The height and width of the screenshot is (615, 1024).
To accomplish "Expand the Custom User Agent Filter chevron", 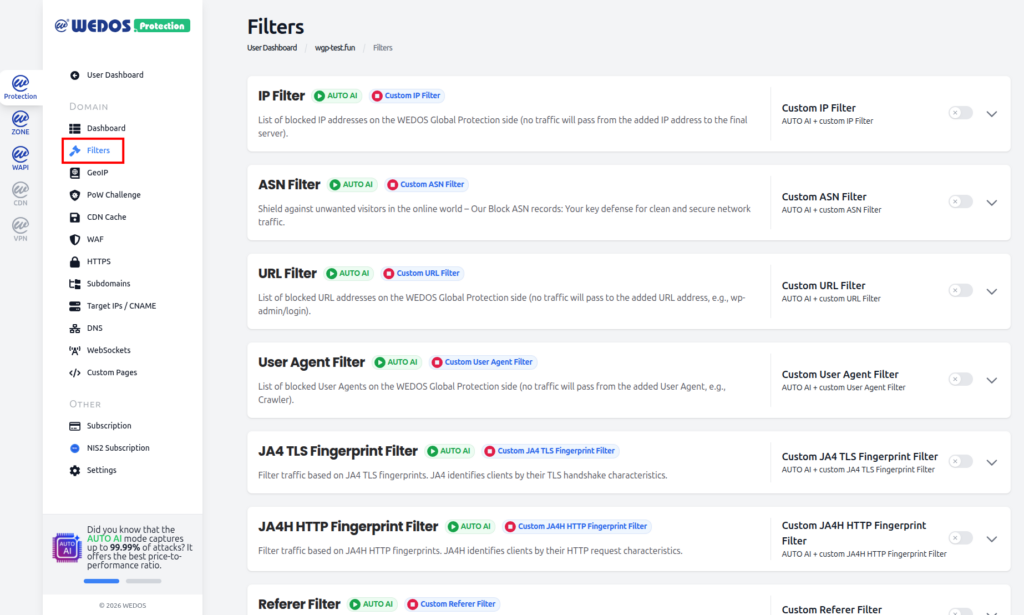I will (991, 380).
